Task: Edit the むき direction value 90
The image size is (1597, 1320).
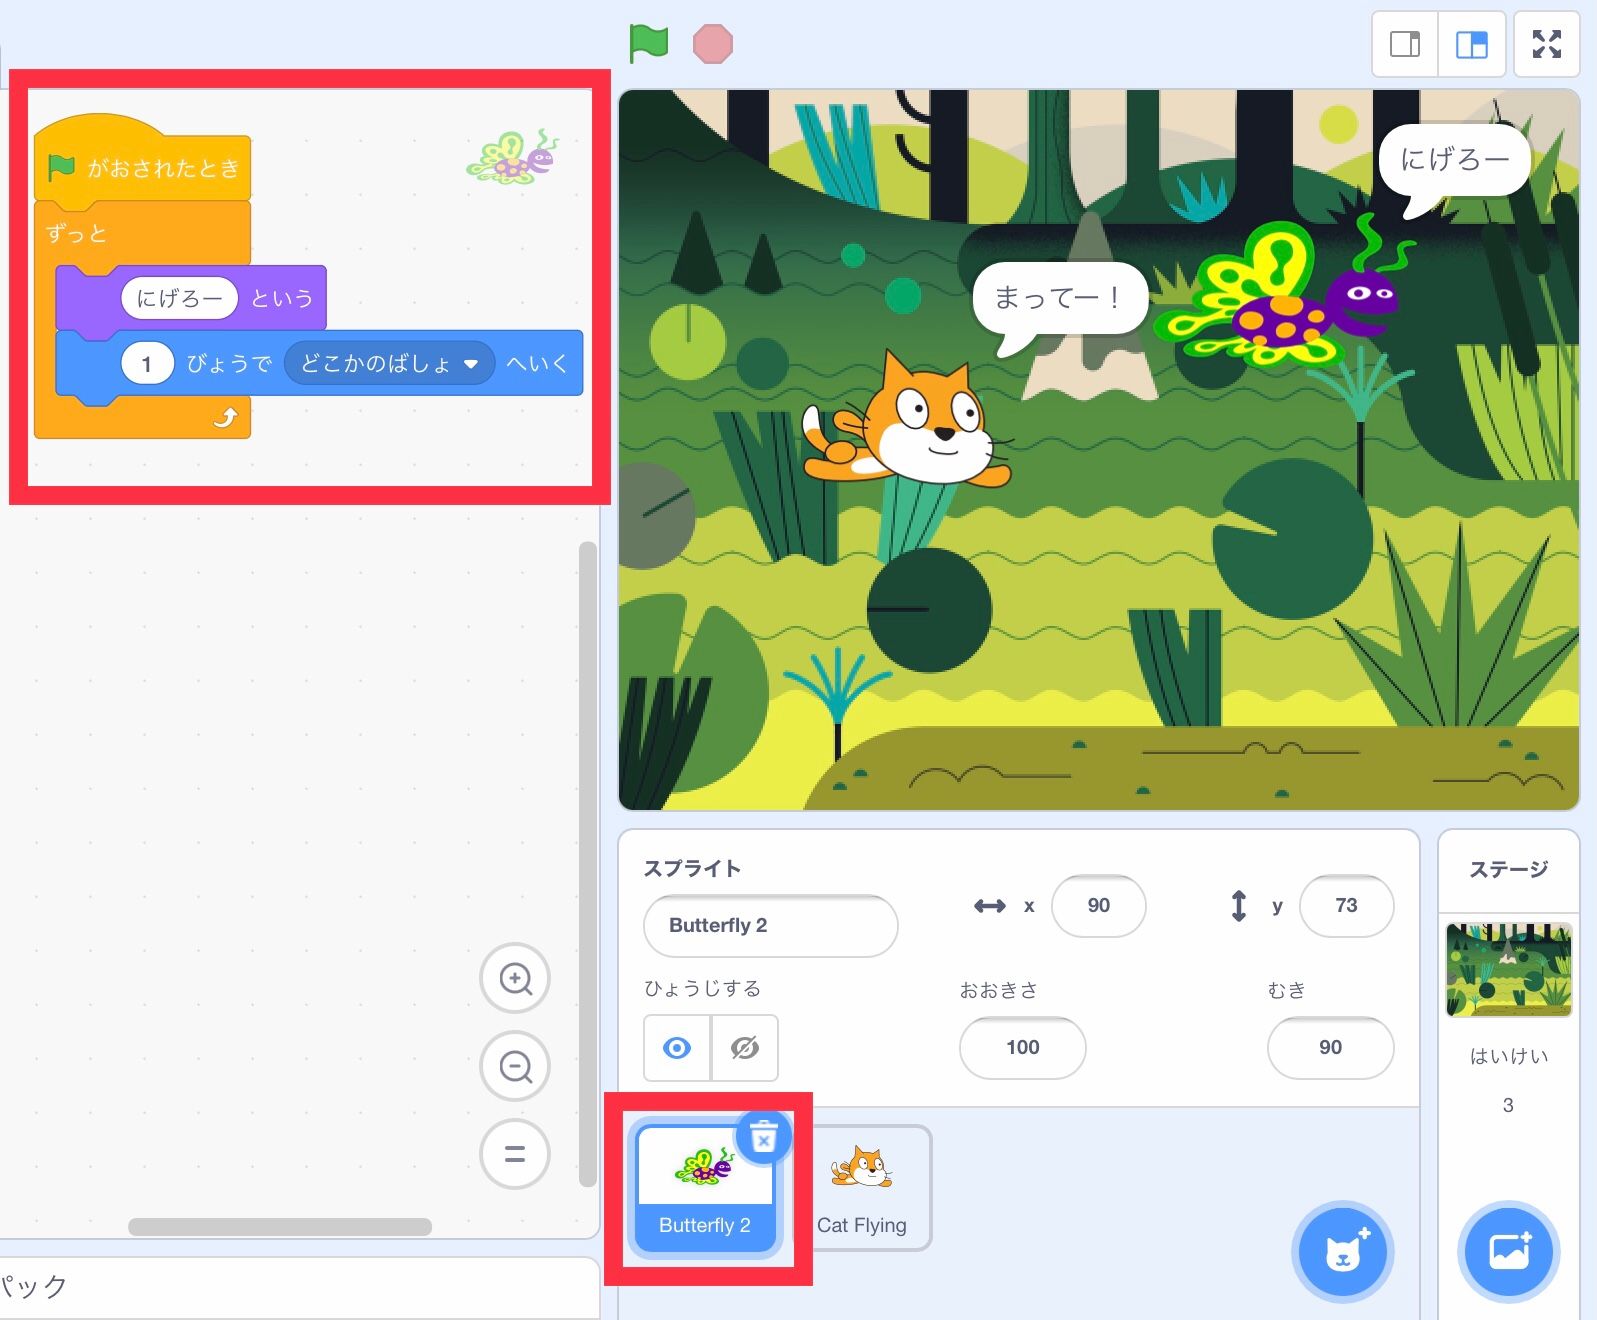Action: [1330, 1047]
